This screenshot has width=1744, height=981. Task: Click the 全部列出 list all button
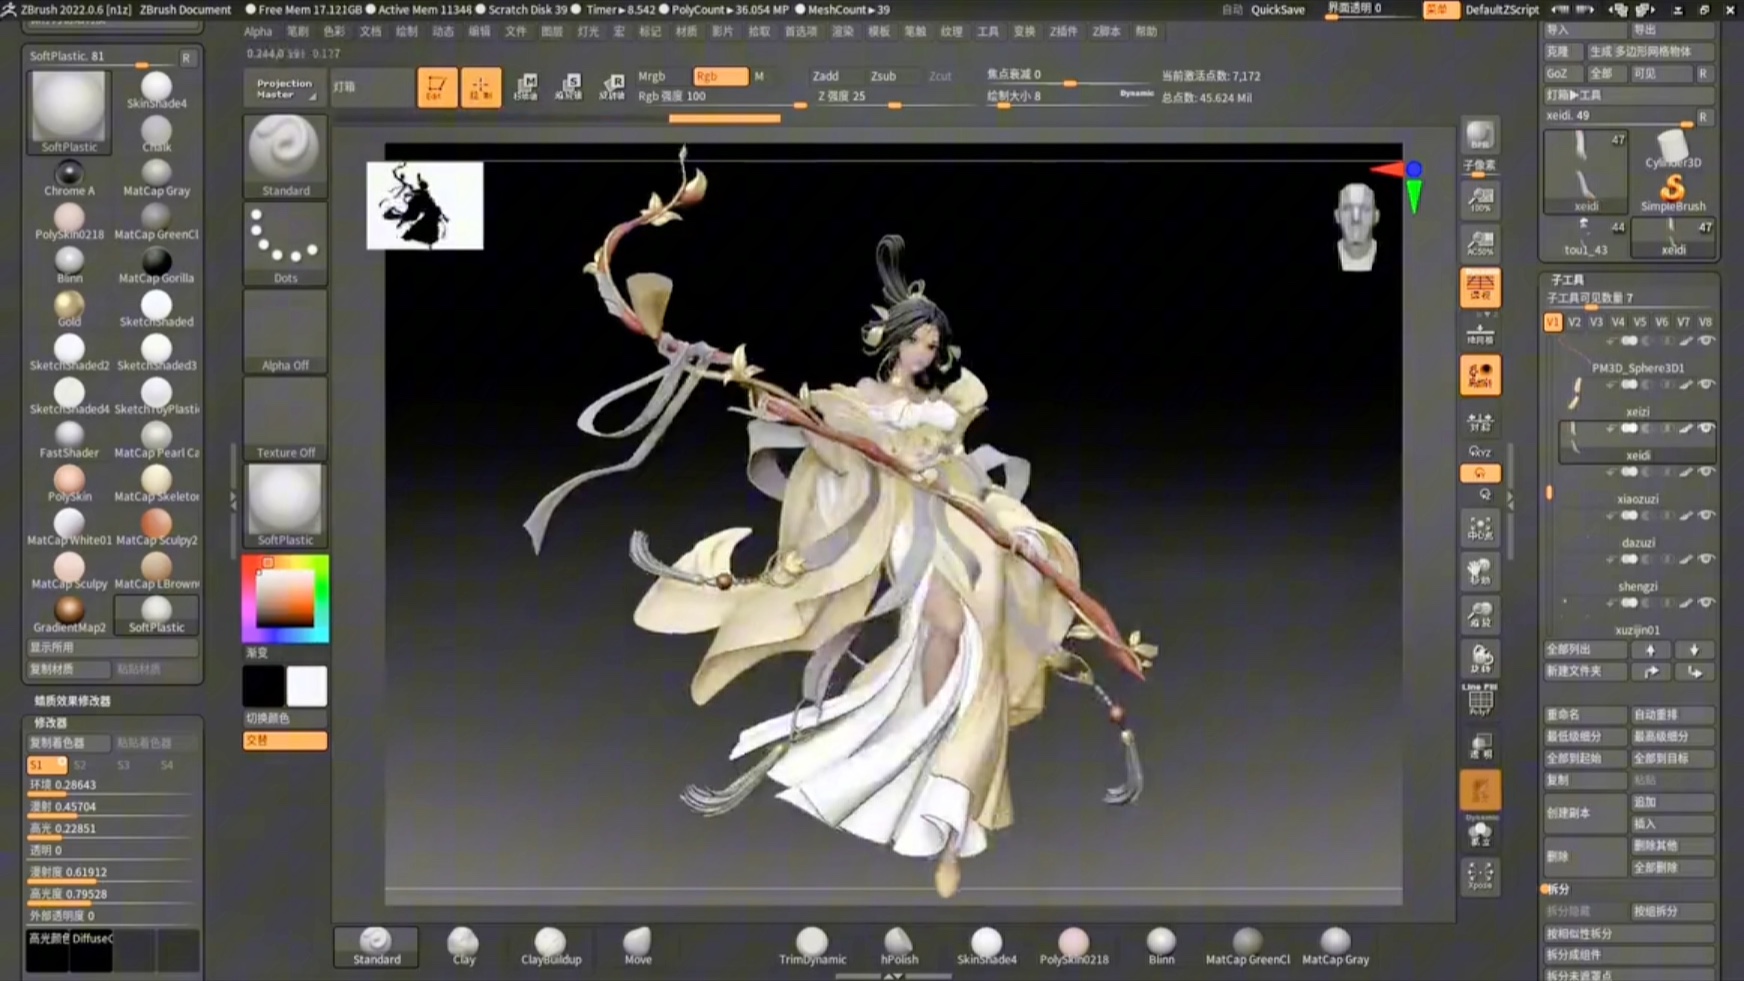coord(1585,649)
